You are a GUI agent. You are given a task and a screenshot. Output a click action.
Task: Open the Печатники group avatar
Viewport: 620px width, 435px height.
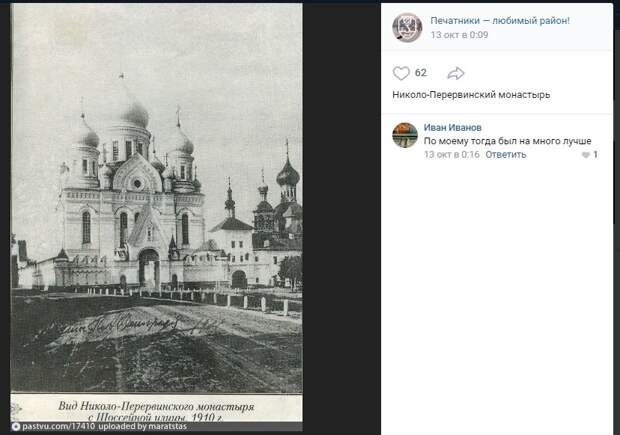407,27
